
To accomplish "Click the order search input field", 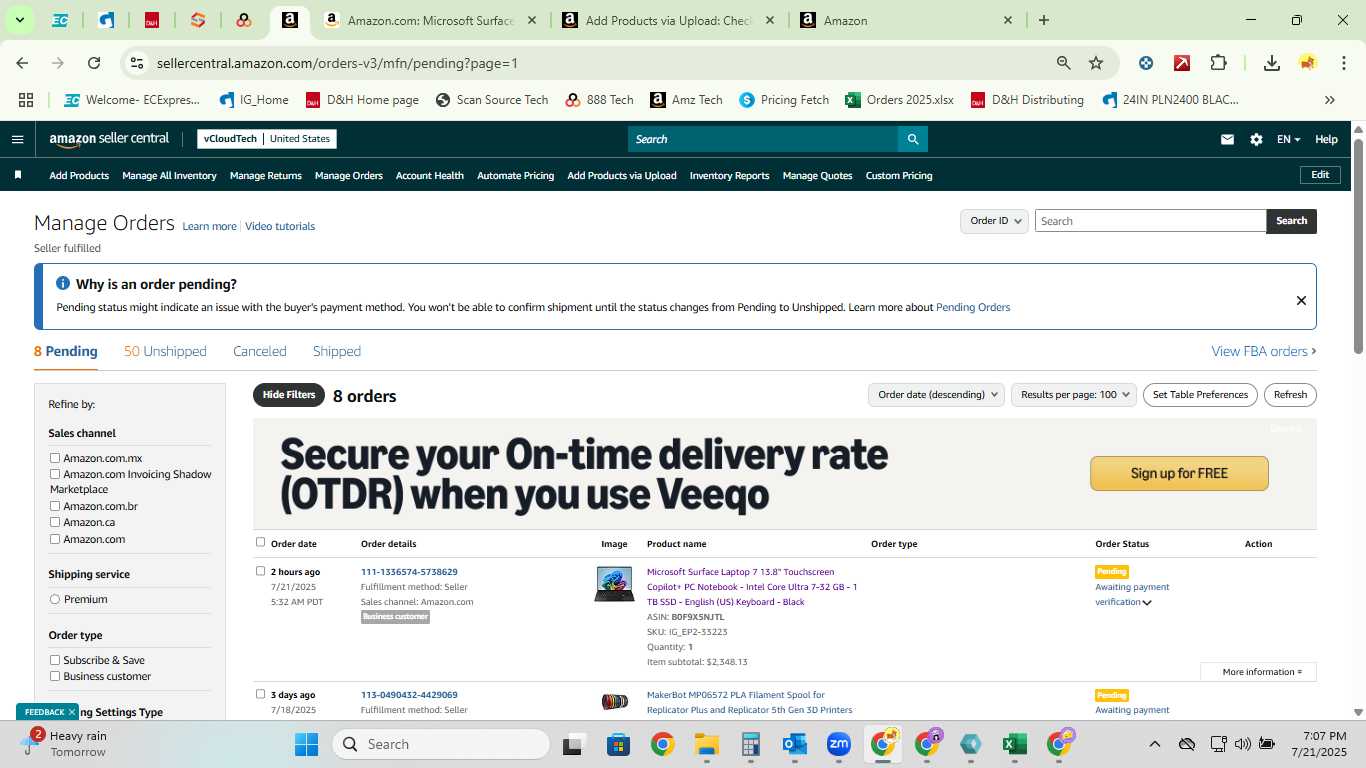I will tap(1150, 221).
